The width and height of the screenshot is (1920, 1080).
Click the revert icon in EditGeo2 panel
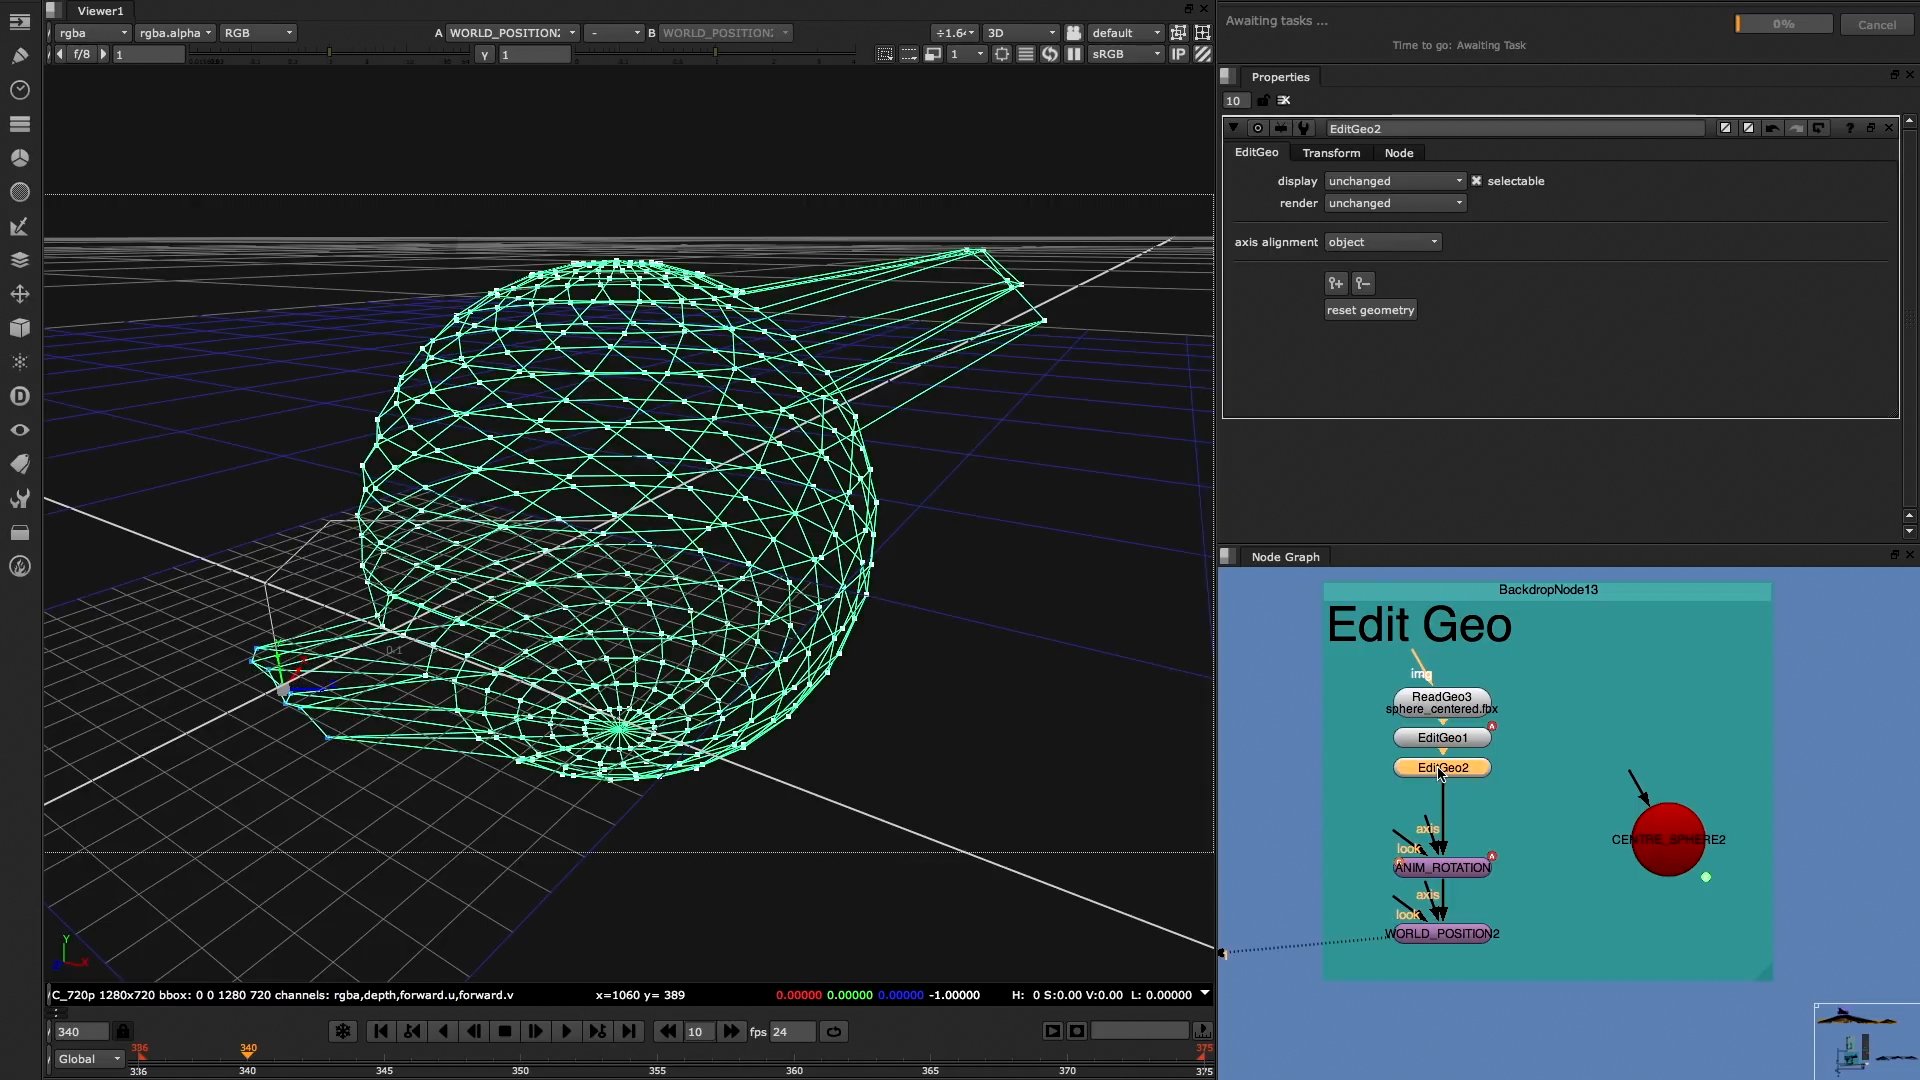coord(1819,128)
